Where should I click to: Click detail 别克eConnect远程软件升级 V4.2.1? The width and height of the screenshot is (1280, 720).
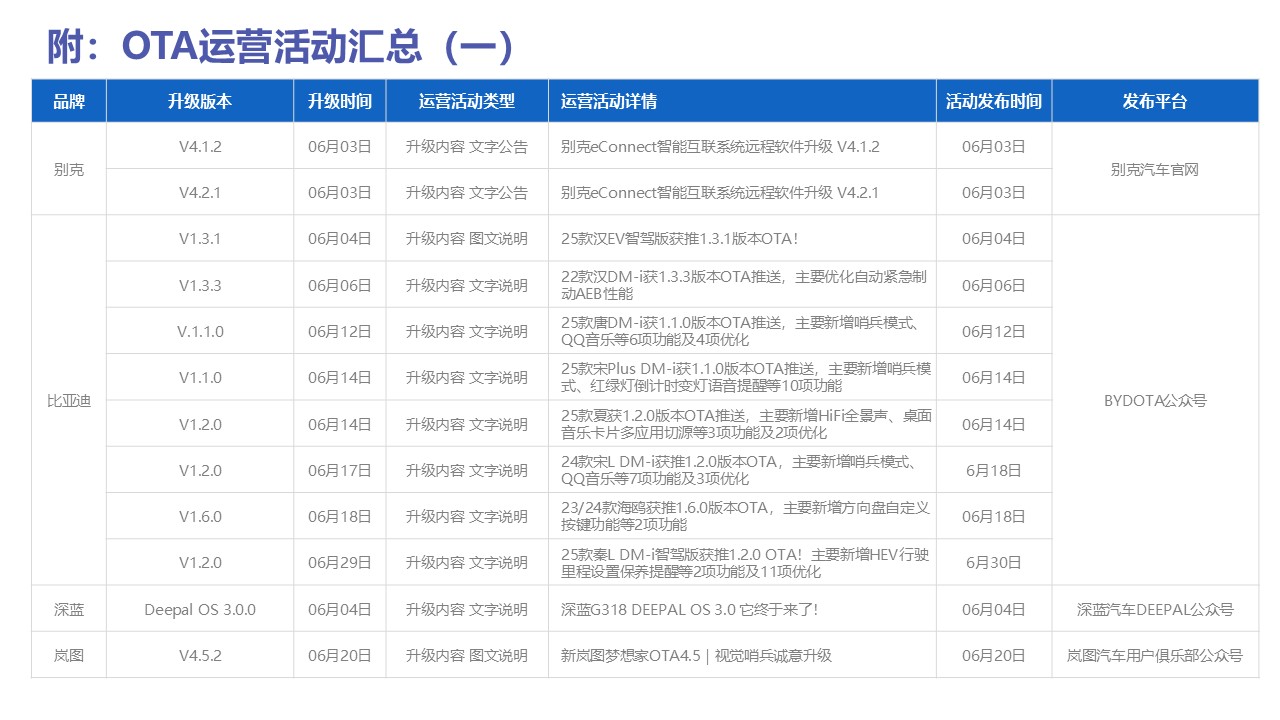(x=743, y=192)
